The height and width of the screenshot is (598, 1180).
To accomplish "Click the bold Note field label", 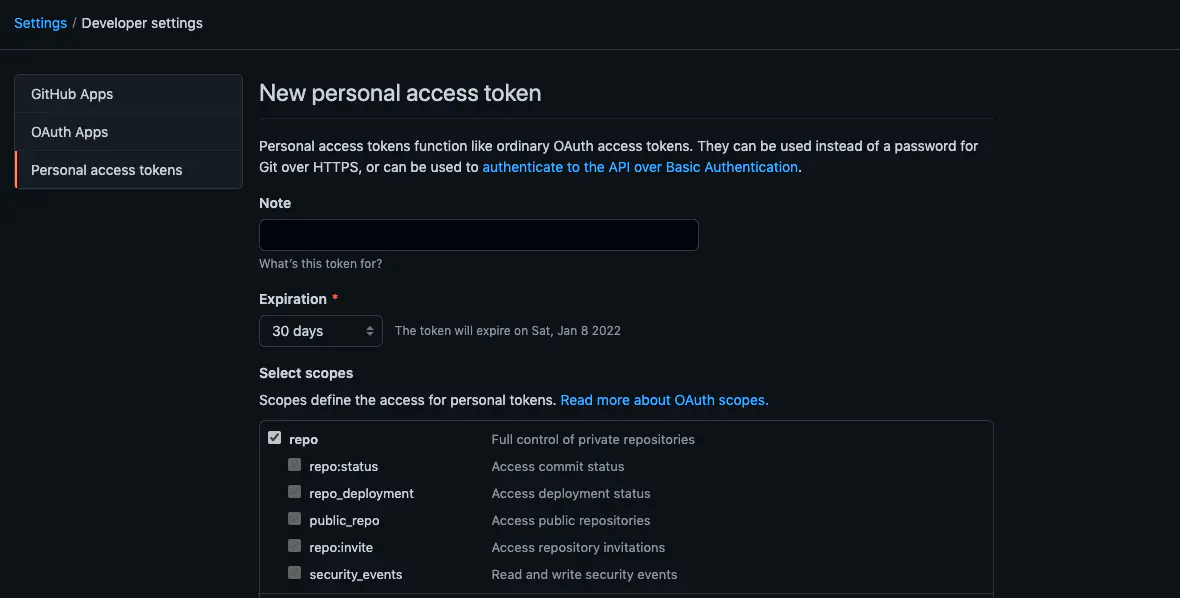I will pos(275,203).
